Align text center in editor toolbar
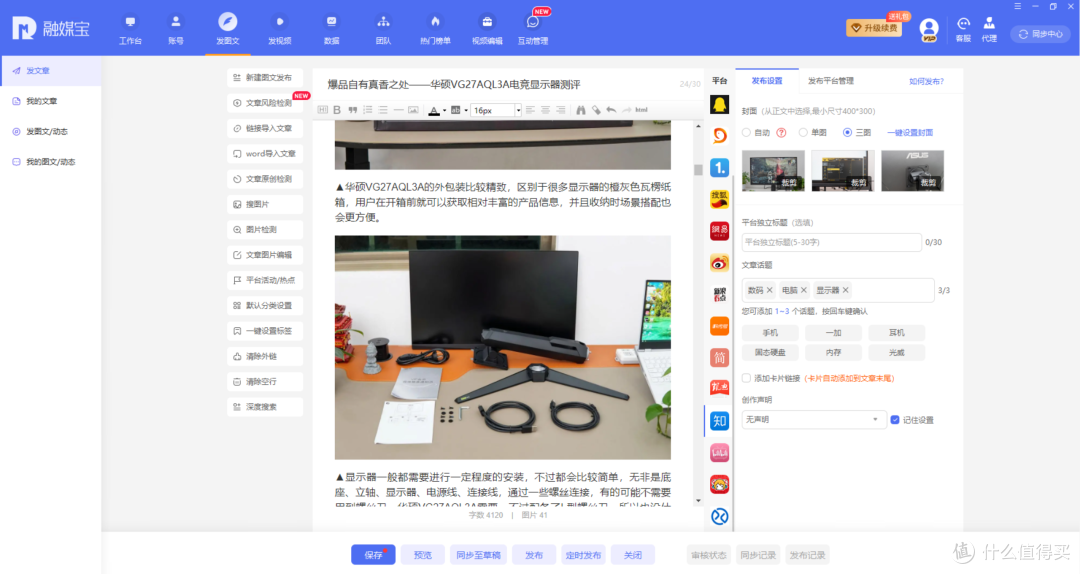1080x574 pixels. coord(546,110)
